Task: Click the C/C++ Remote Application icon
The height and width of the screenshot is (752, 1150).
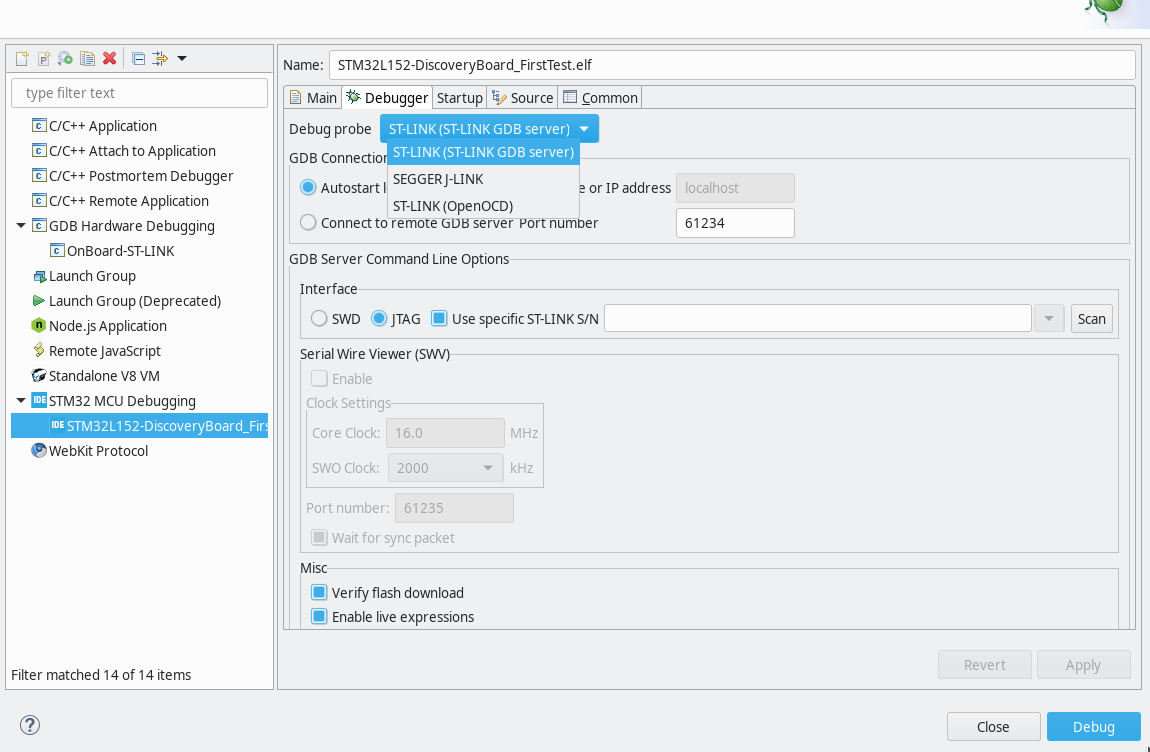Action: [40, 200]
